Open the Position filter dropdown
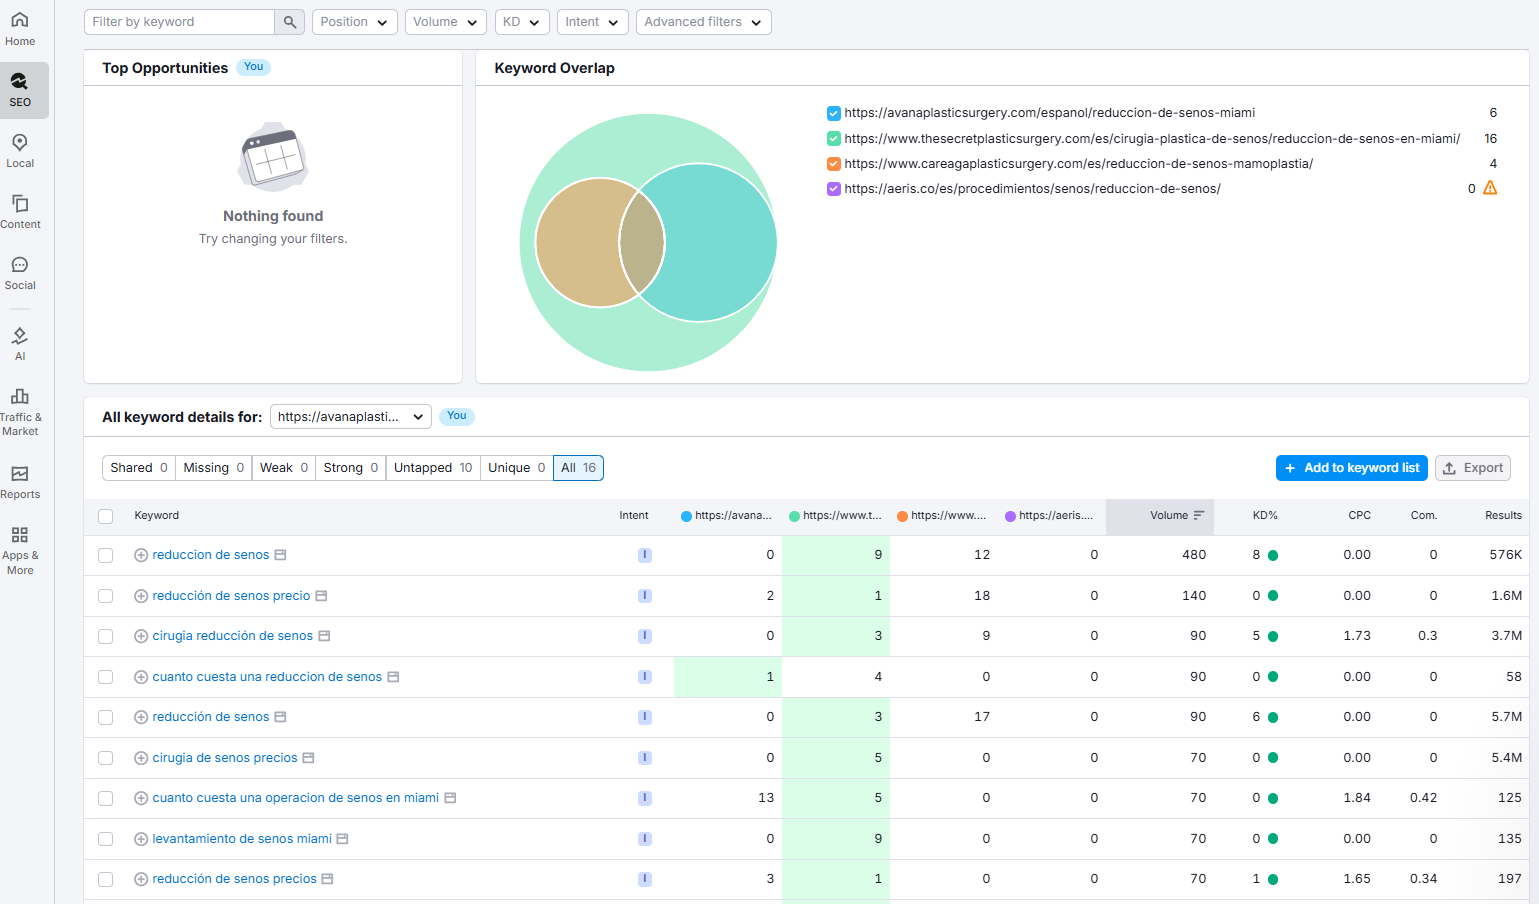Screen dimensions: 1539x904 pos(355,22)
